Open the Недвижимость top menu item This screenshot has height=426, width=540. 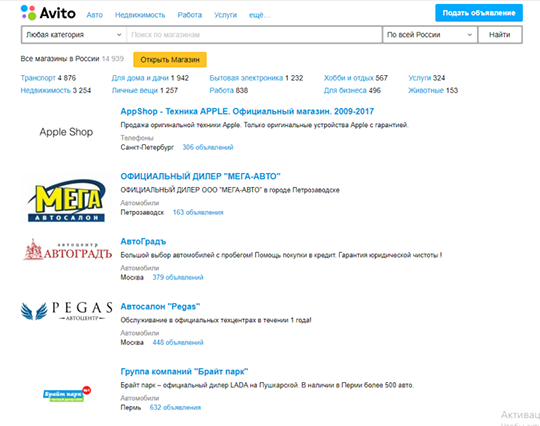pos(140,15)
